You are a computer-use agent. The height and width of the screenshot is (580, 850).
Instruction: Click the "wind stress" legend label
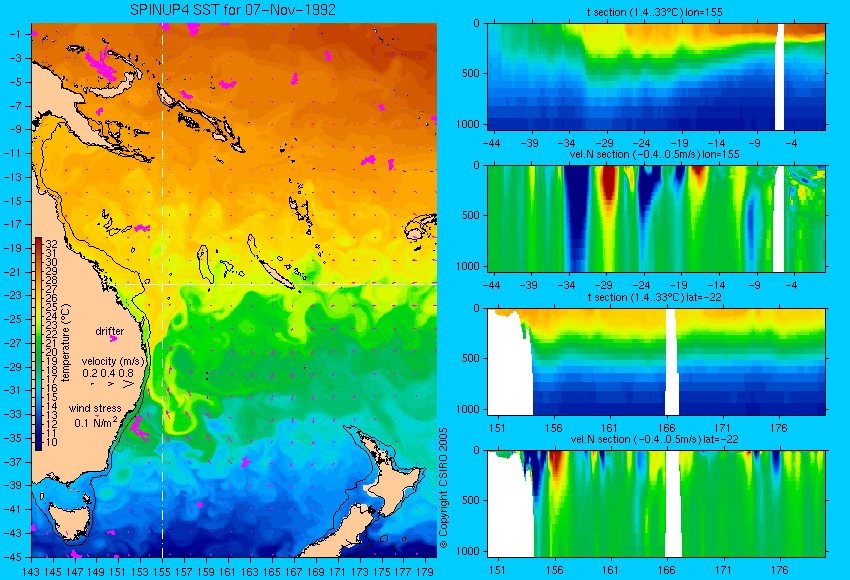95,408
